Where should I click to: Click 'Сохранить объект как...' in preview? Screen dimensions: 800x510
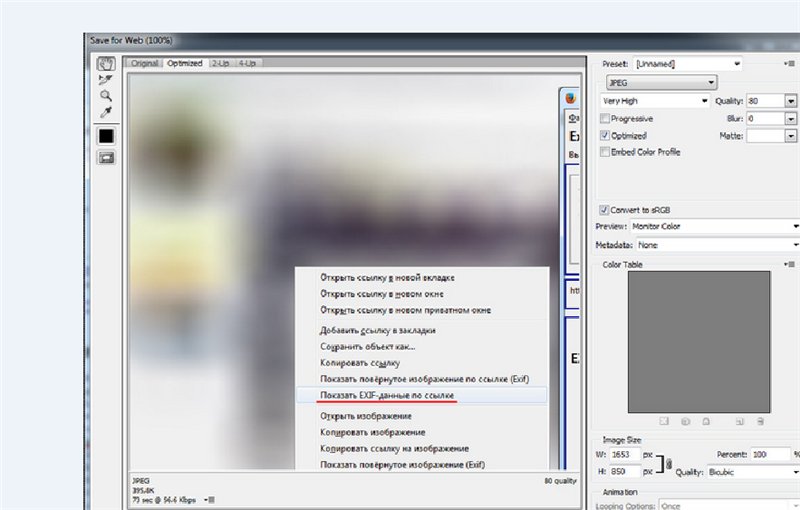pos(367,347)
